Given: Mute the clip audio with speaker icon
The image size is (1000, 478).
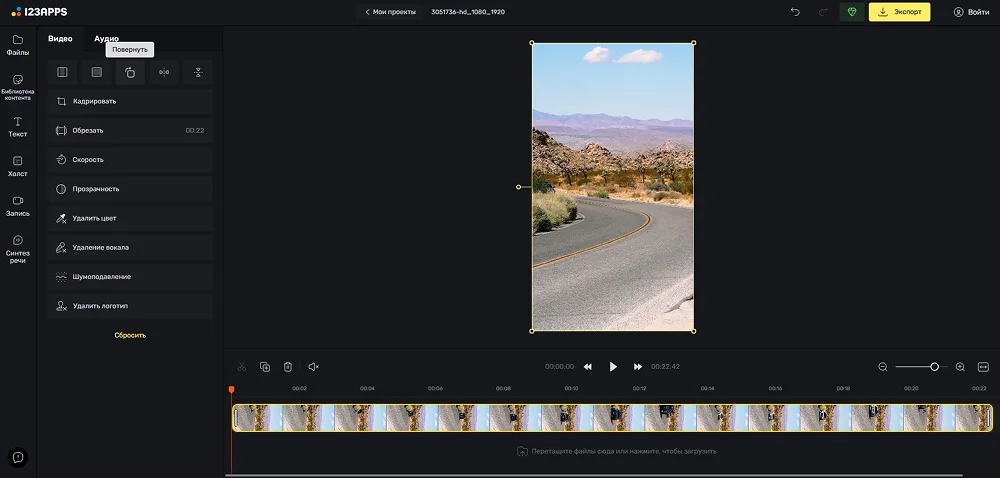Looking at the screenshot, I should pos(313,367).
